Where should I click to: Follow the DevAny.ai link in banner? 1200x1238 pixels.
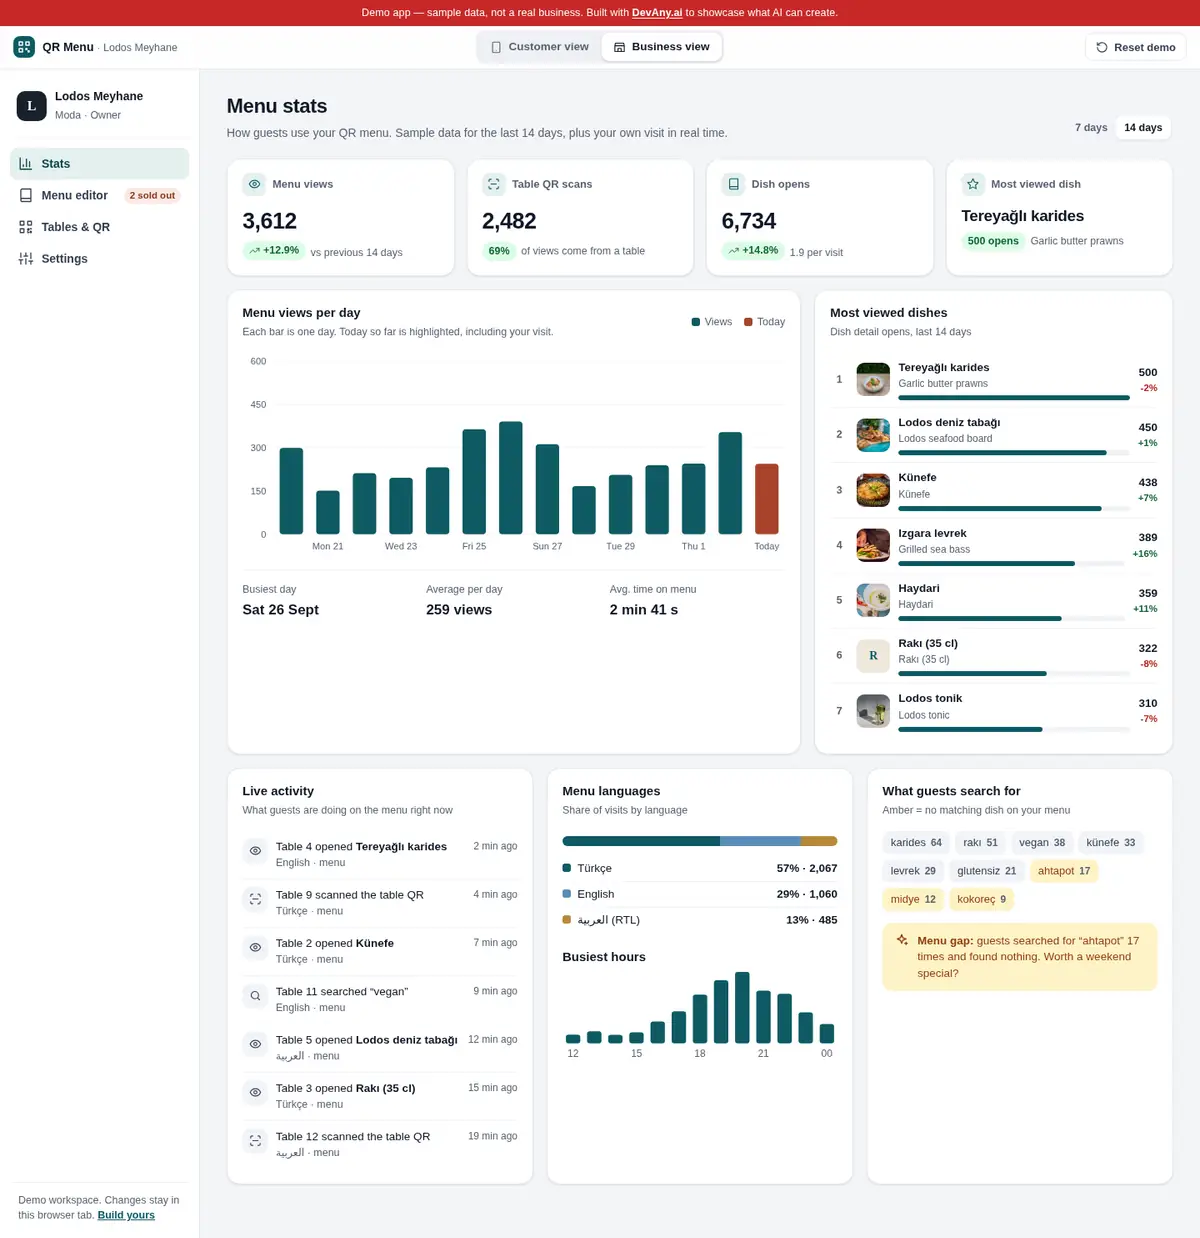click(657, 13)
